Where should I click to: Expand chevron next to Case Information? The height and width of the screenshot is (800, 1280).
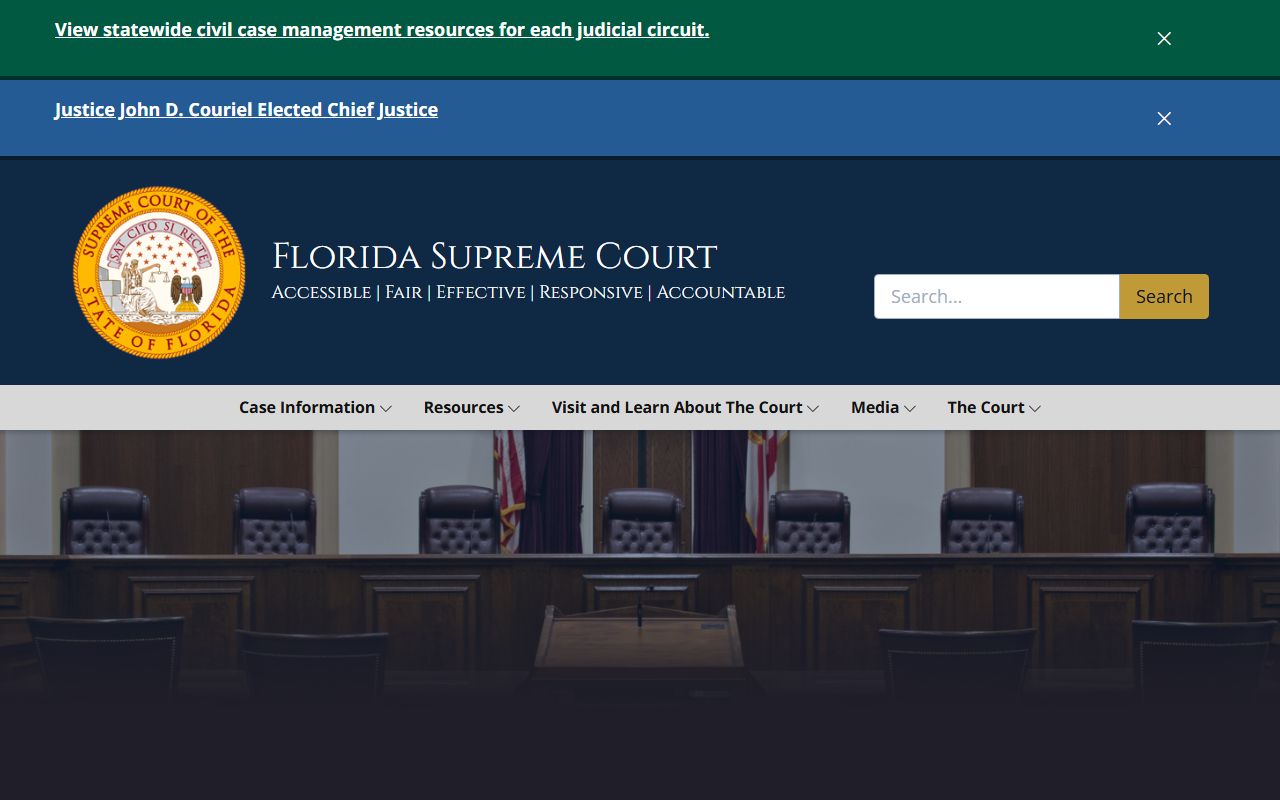[x=386, y=408]
